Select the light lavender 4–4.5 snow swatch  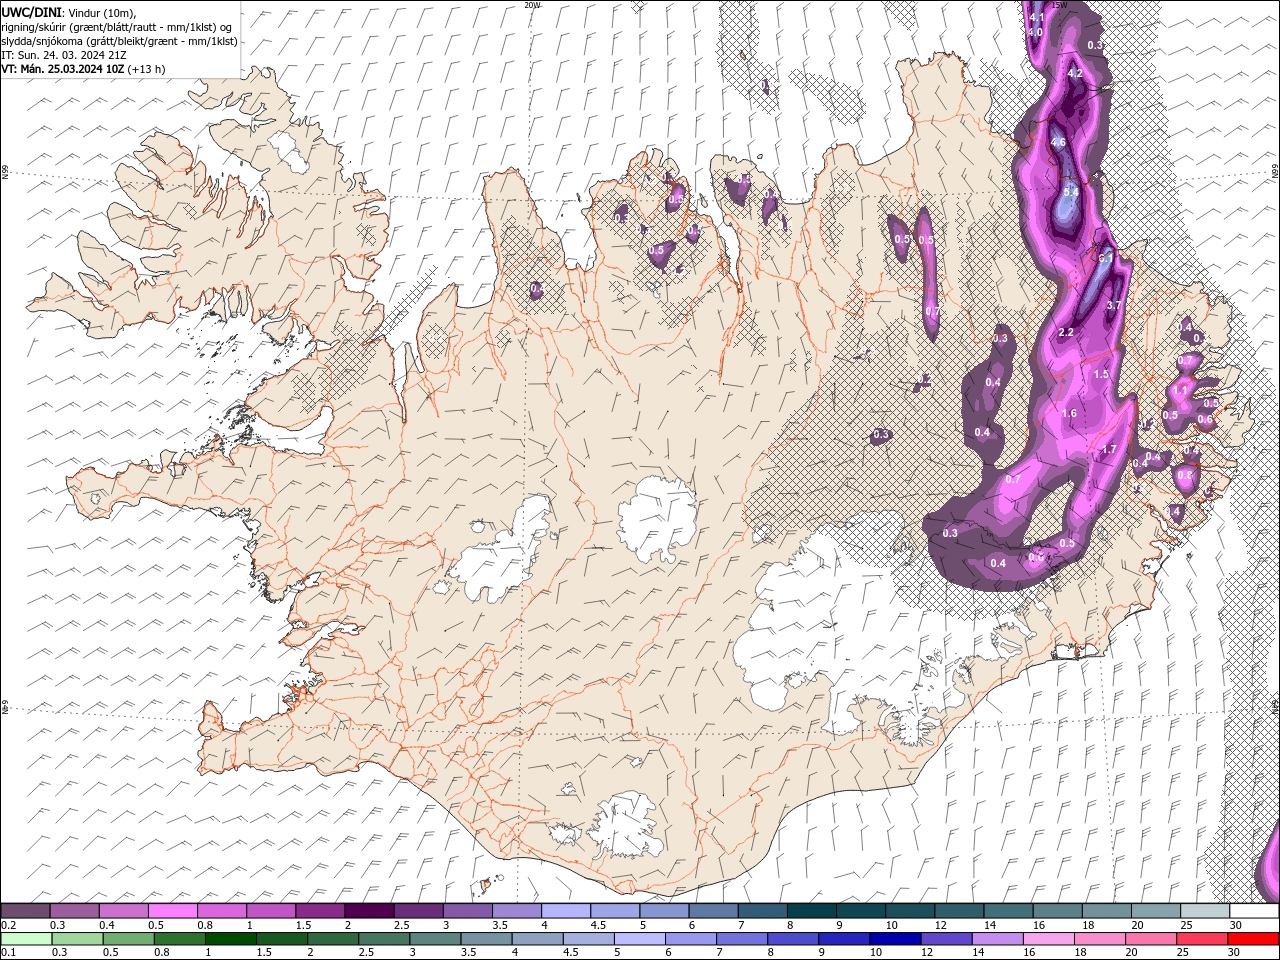point(565,911)
